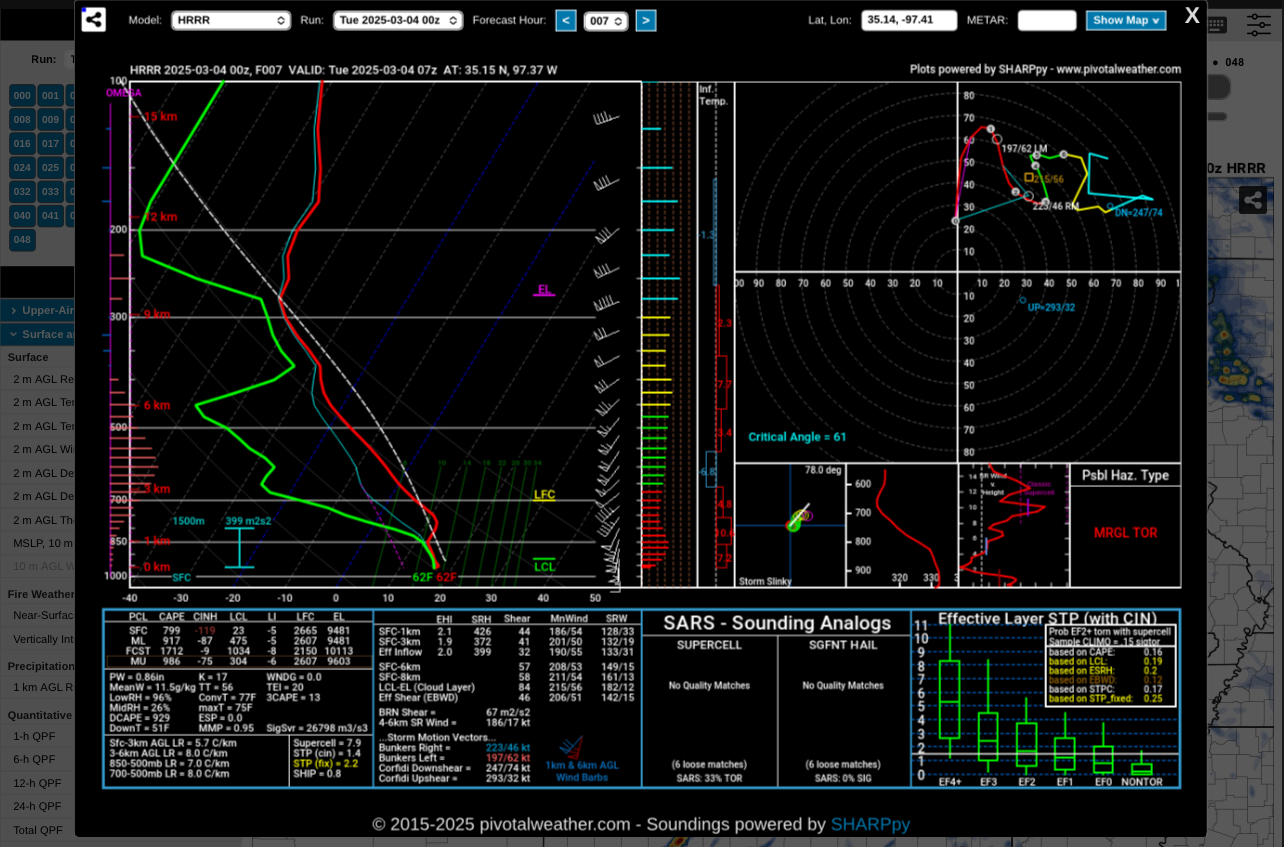Click the Show Map button
The image size is (1284, 847).
1126,20
